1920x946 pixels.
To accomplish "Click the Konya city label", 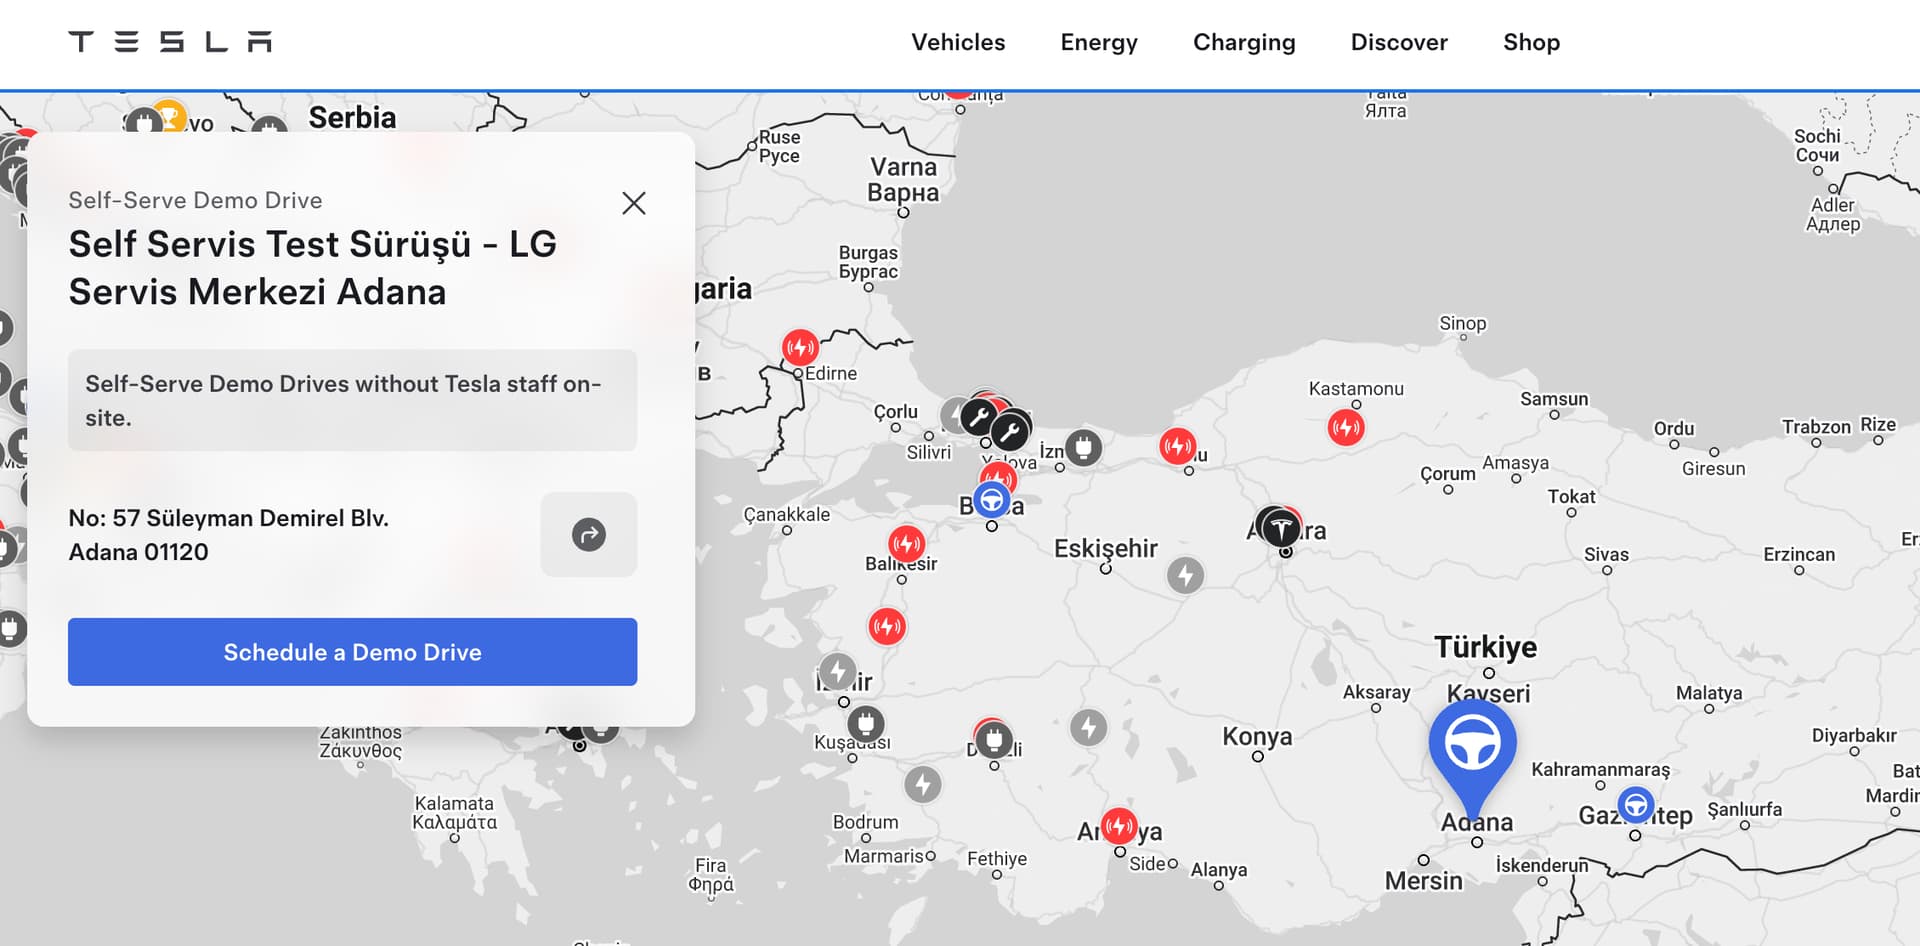I will [x=1257, y=736].
